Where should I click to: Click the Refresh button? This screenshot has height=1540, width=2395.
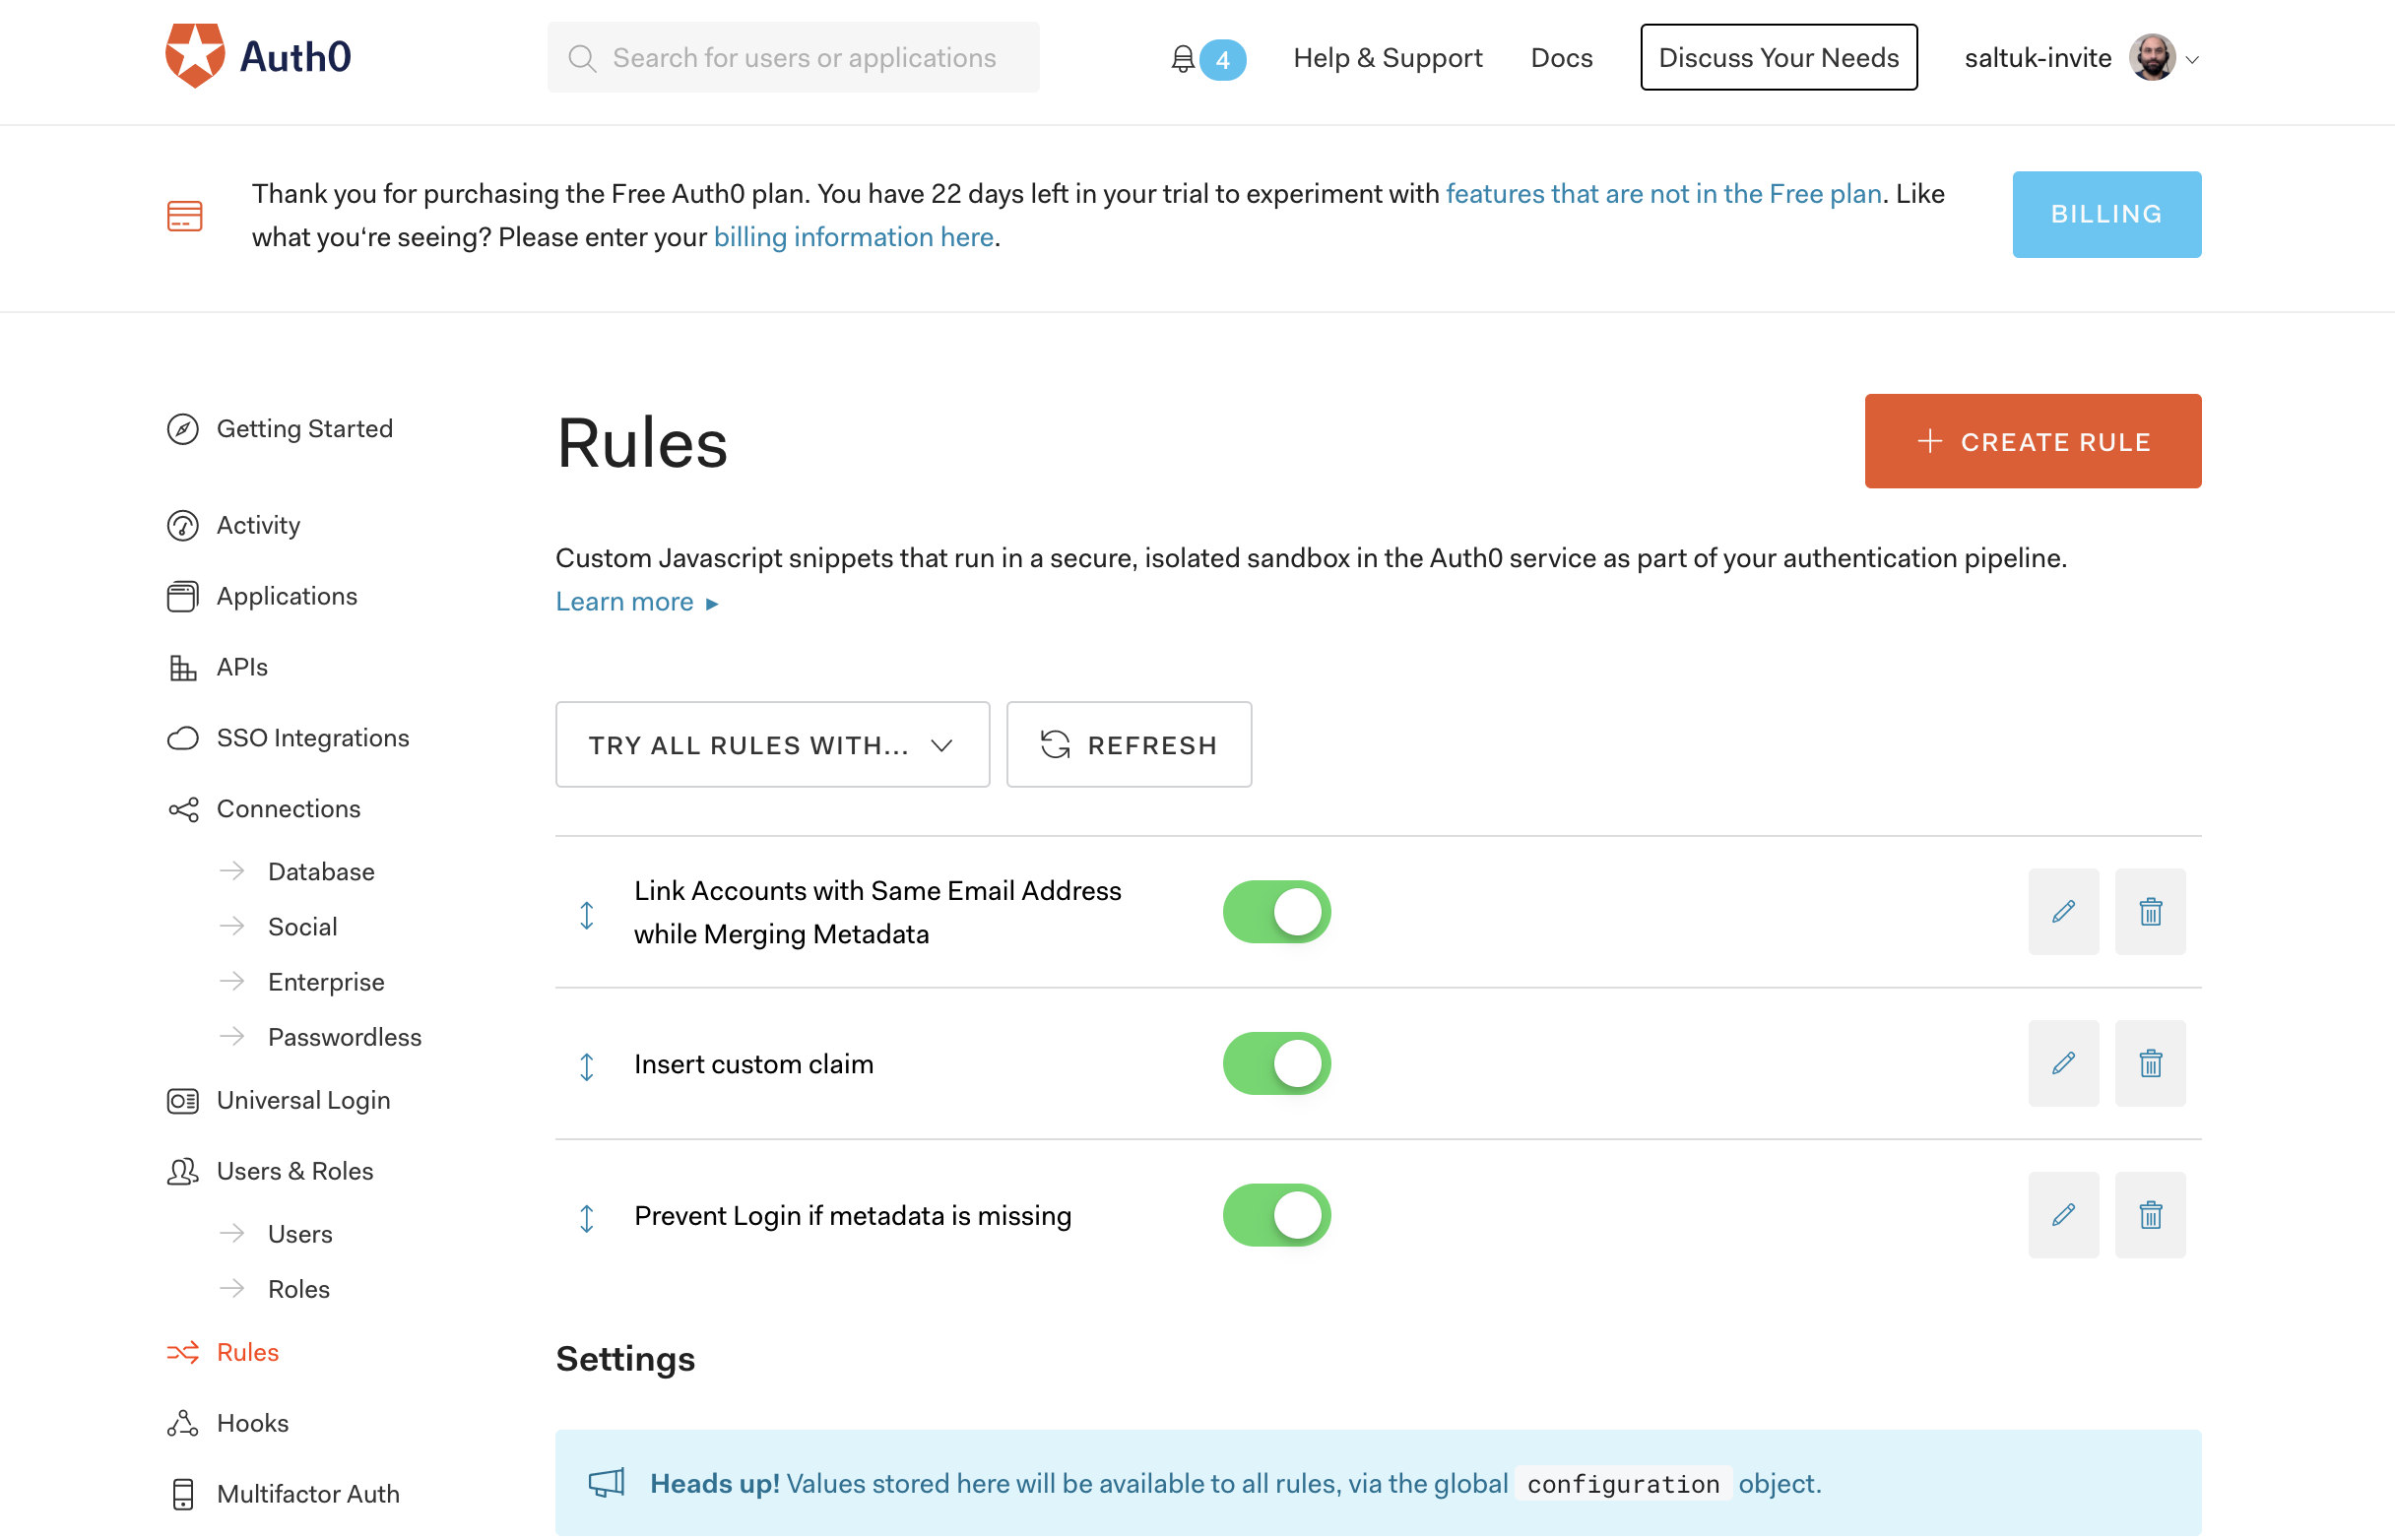pos(1128,744)
